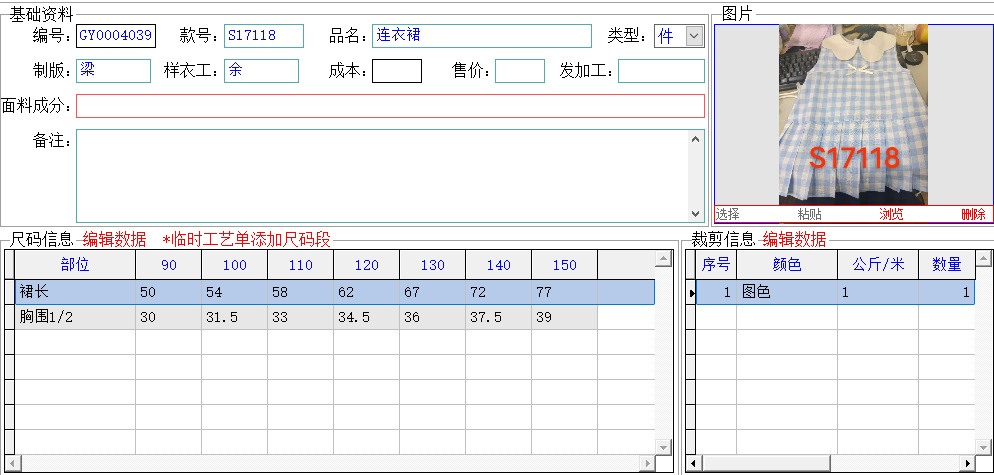Click the 数量 column header
The width and height of the screenshot is (994, 475).
[947, 264]
